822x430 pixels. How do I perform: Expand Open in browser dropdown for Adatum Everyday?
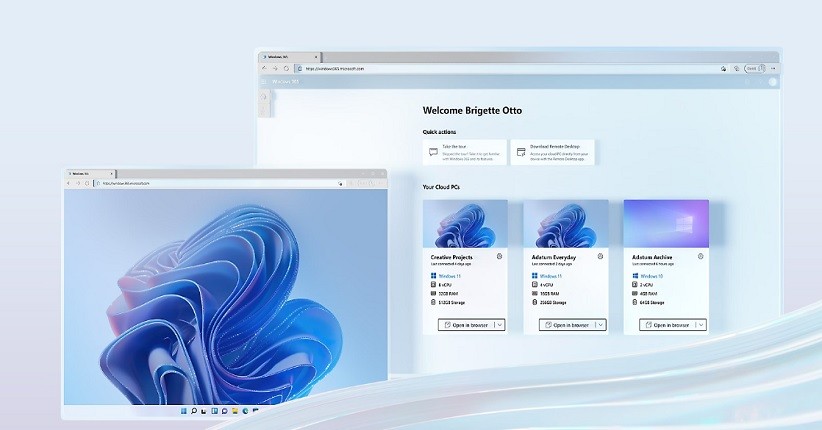(x=601, y=325)
